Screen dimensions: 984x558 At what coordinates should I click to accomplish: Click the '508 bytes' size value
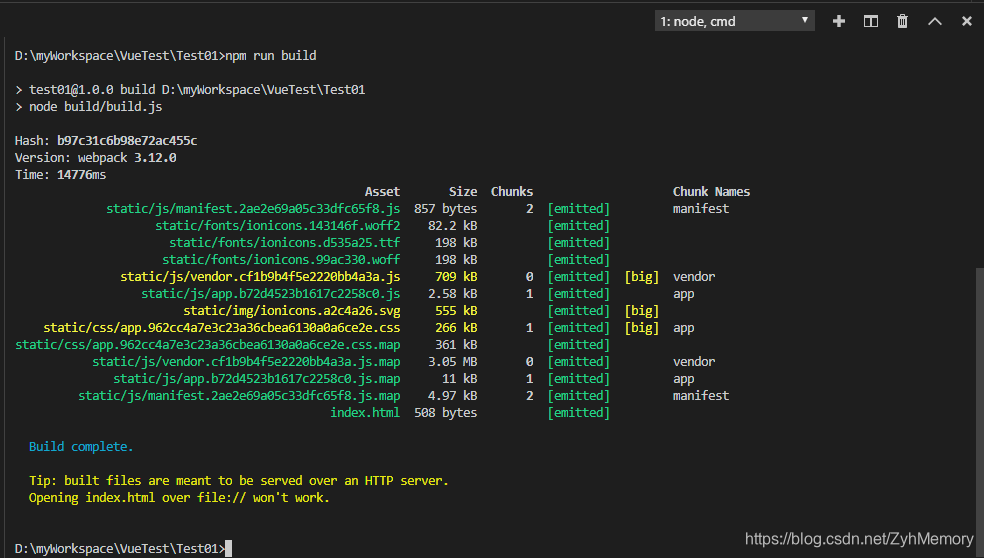point(446,412)
